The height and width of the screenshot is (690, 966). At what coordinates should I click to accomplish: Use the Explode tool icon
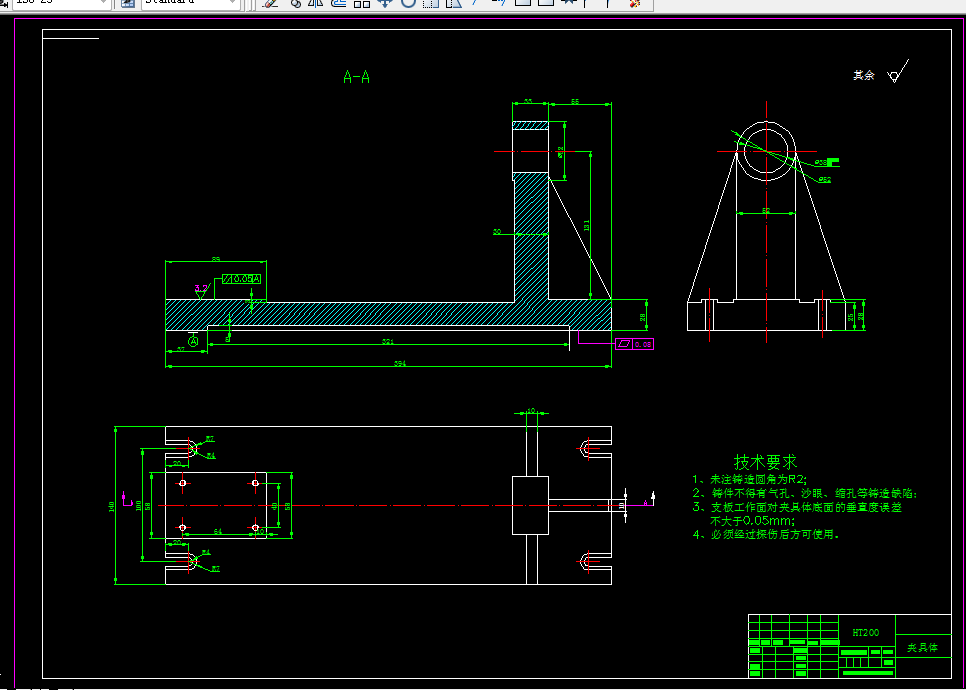coord(634,3)
